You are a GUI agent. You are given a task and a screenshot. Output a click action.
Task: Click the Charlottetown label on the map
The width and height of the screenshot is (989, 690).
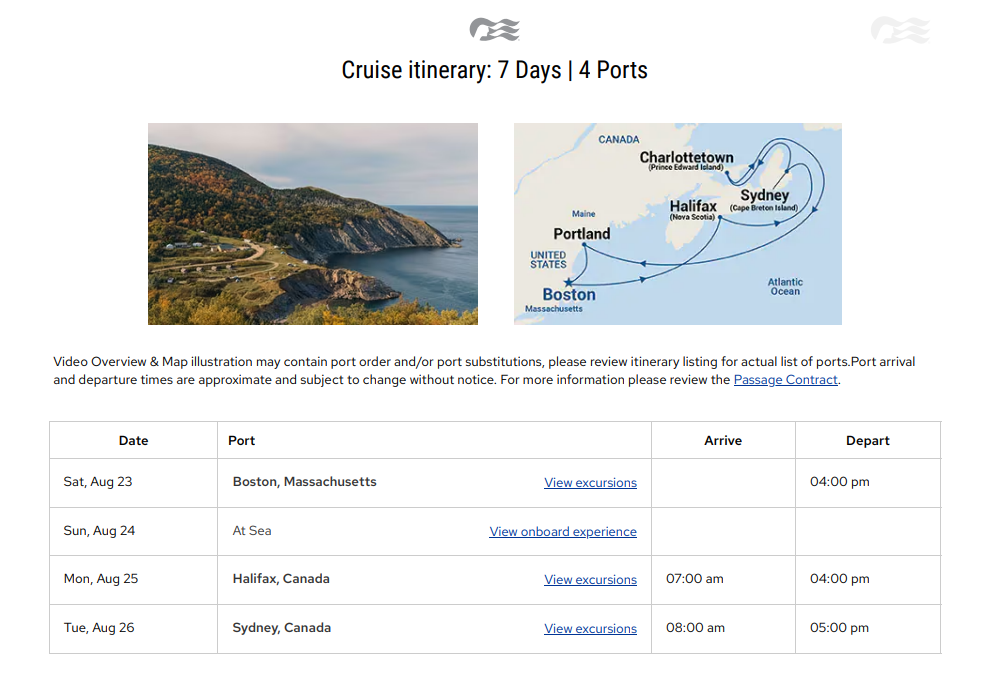pos(686,158)
